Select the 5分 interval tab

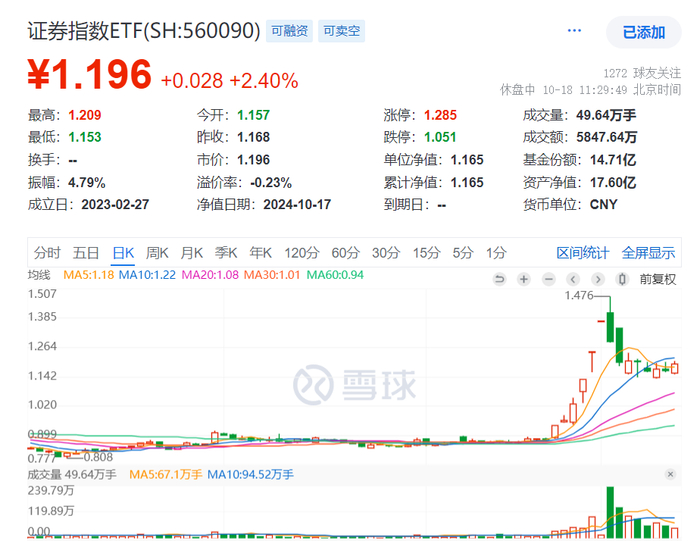click(x=462, y=253)
